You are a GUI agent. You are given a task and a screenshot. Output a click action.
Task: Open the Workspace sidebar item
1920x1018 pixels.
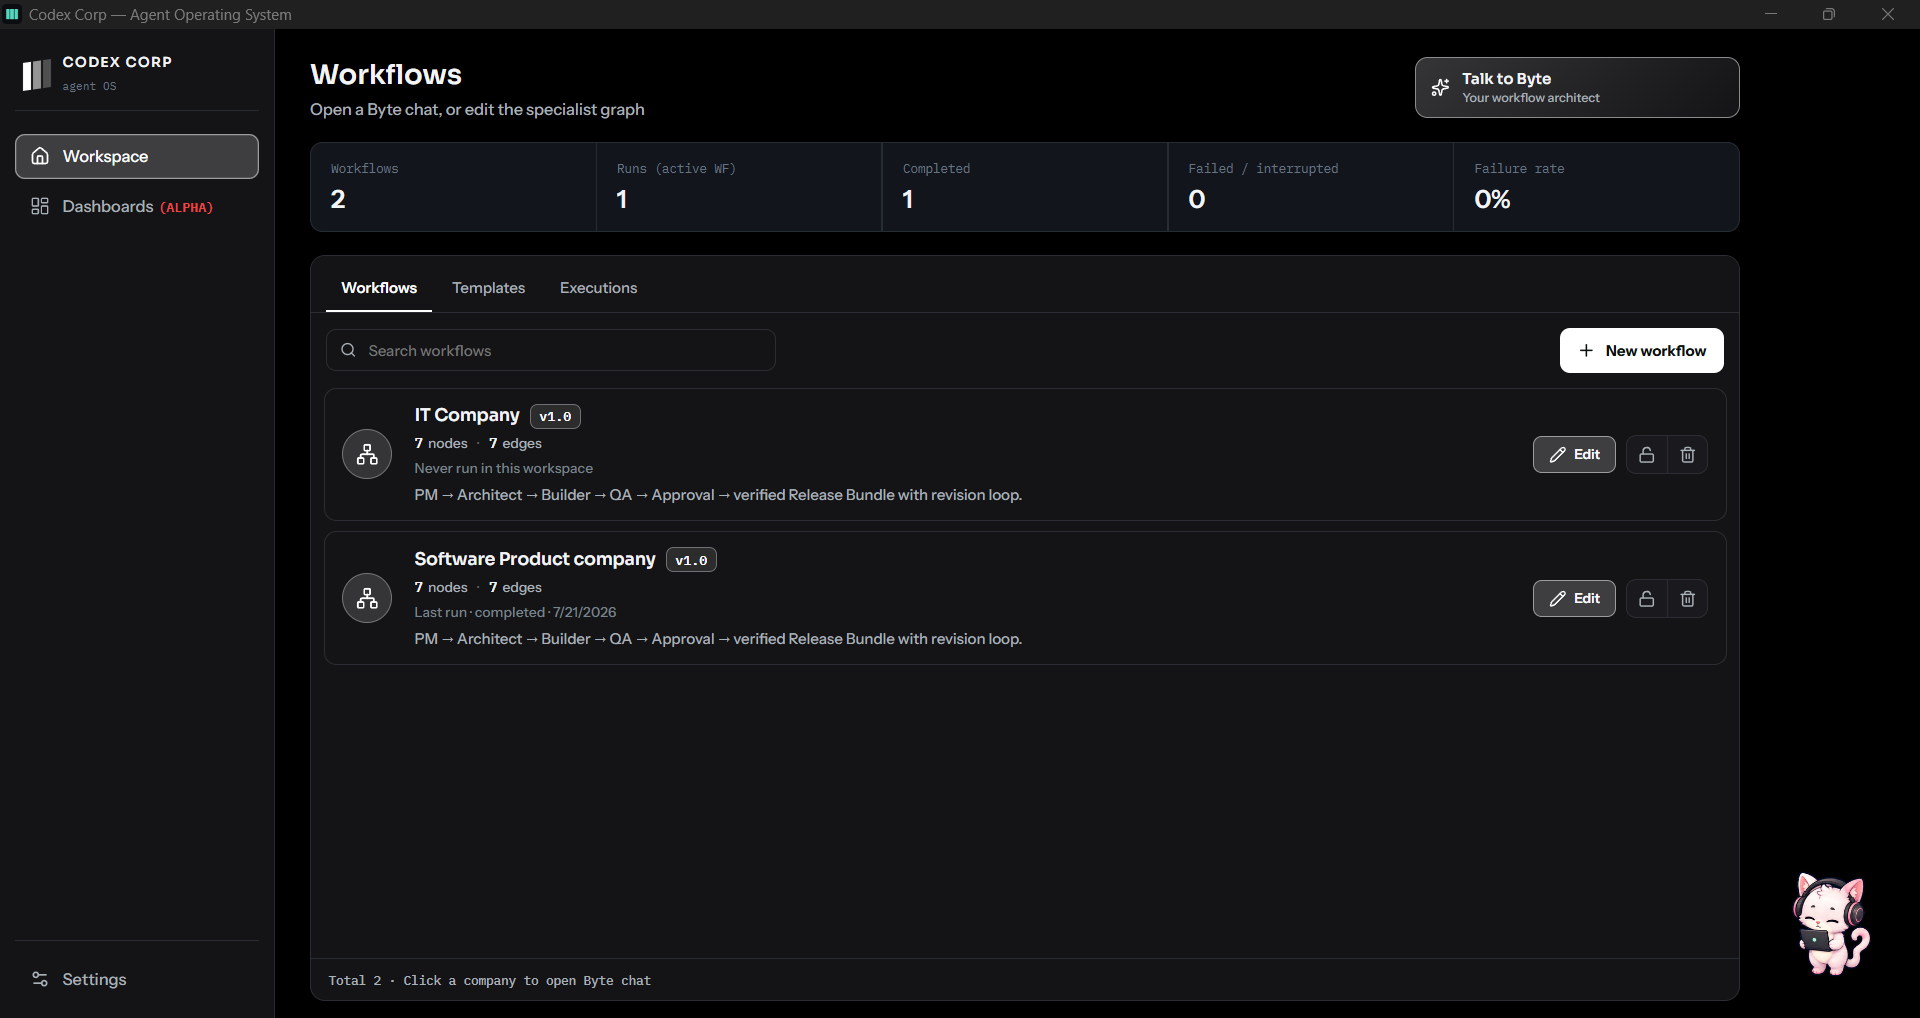[x=137, y=156]
